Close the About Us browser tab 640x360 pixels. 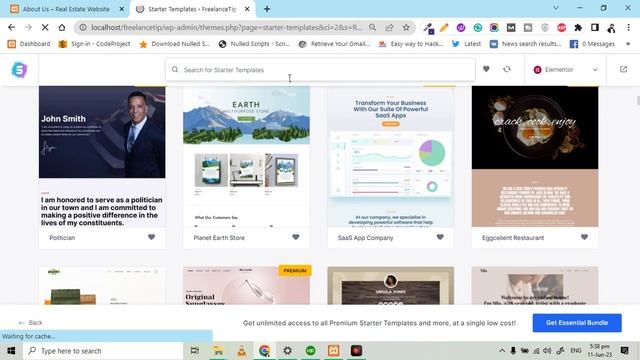pos(122,9)
